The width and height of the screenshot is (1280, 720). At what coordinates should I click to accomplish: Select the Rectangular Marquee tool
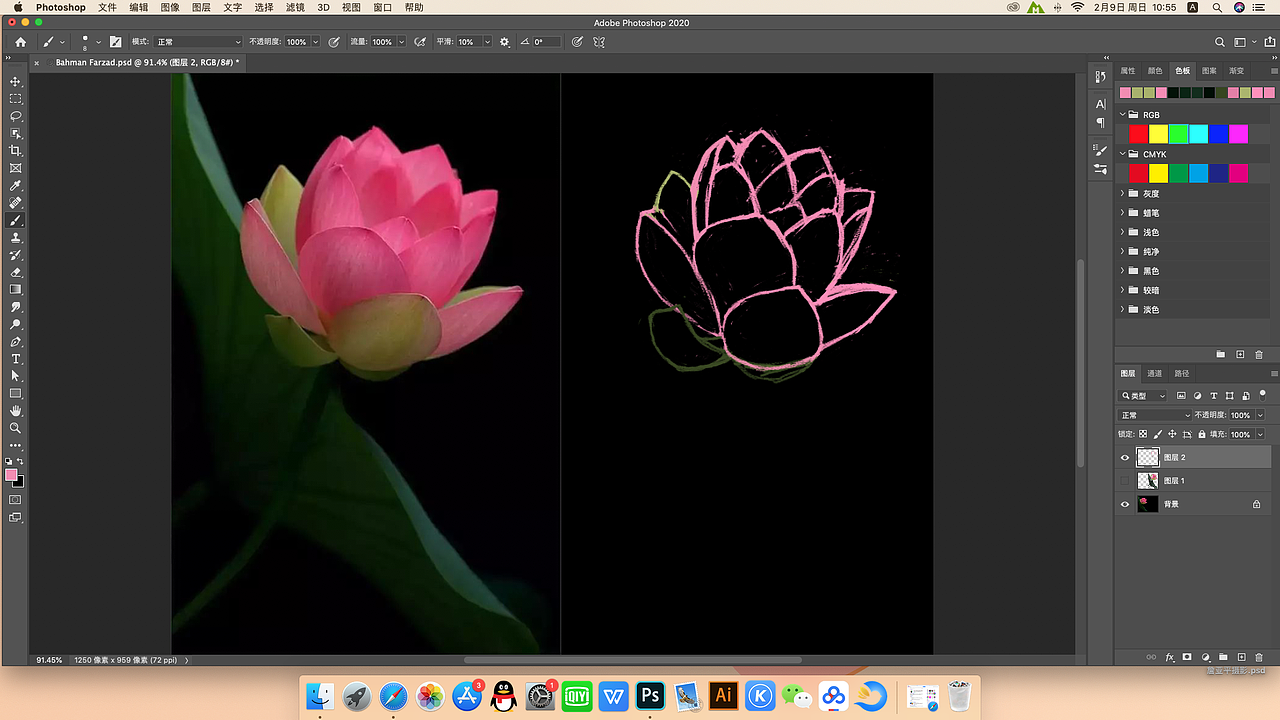15,99
